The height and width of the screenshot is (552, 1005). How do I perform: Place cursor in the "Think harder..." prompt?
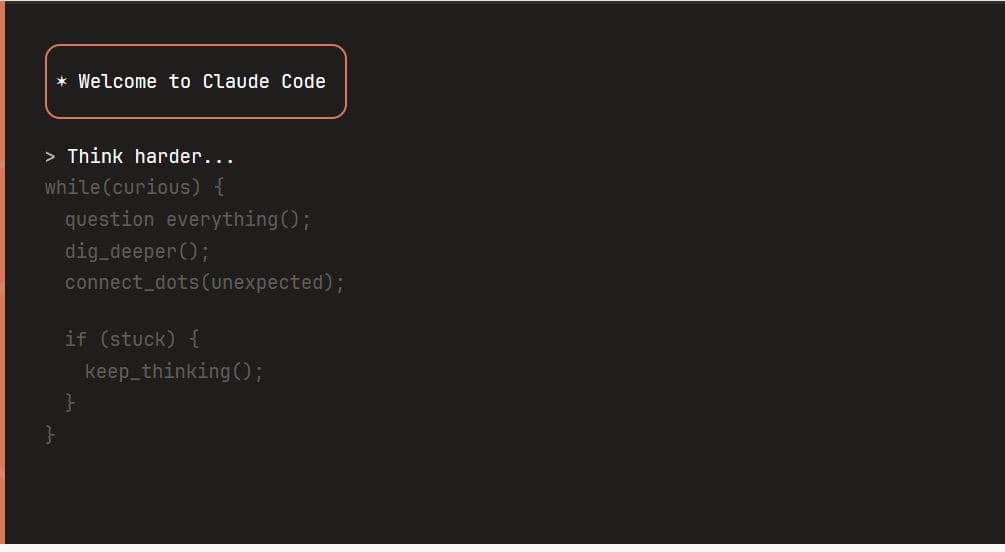[151, 157]
